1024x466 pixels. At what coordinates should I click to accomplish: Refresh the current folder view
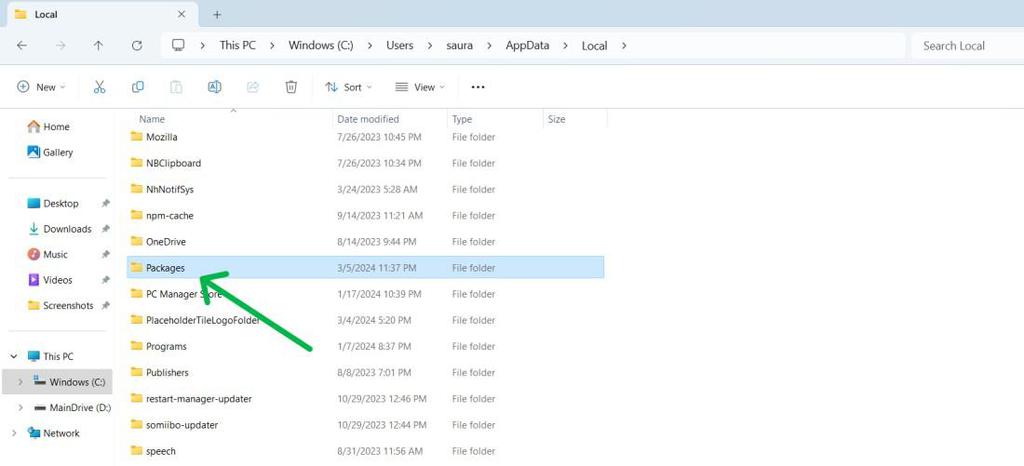(x=136, y=46)
